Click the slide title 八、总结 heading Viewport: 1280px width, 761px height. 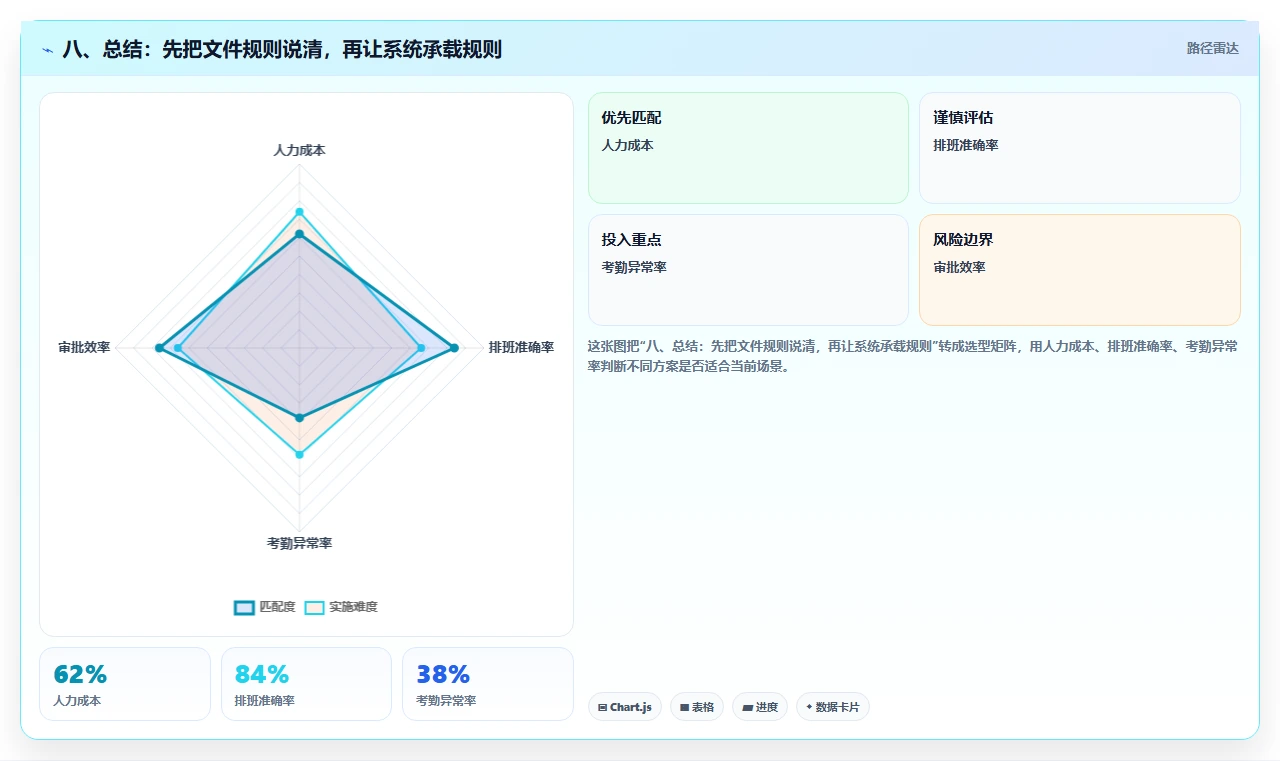pos(282,49)
